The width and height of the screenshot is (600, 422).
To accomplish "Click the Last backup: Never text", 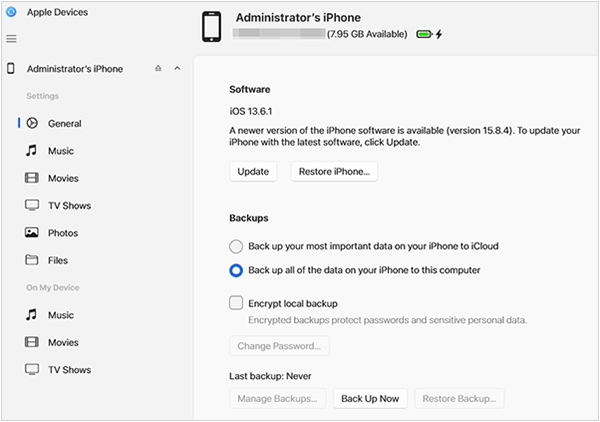I will 270,376.
